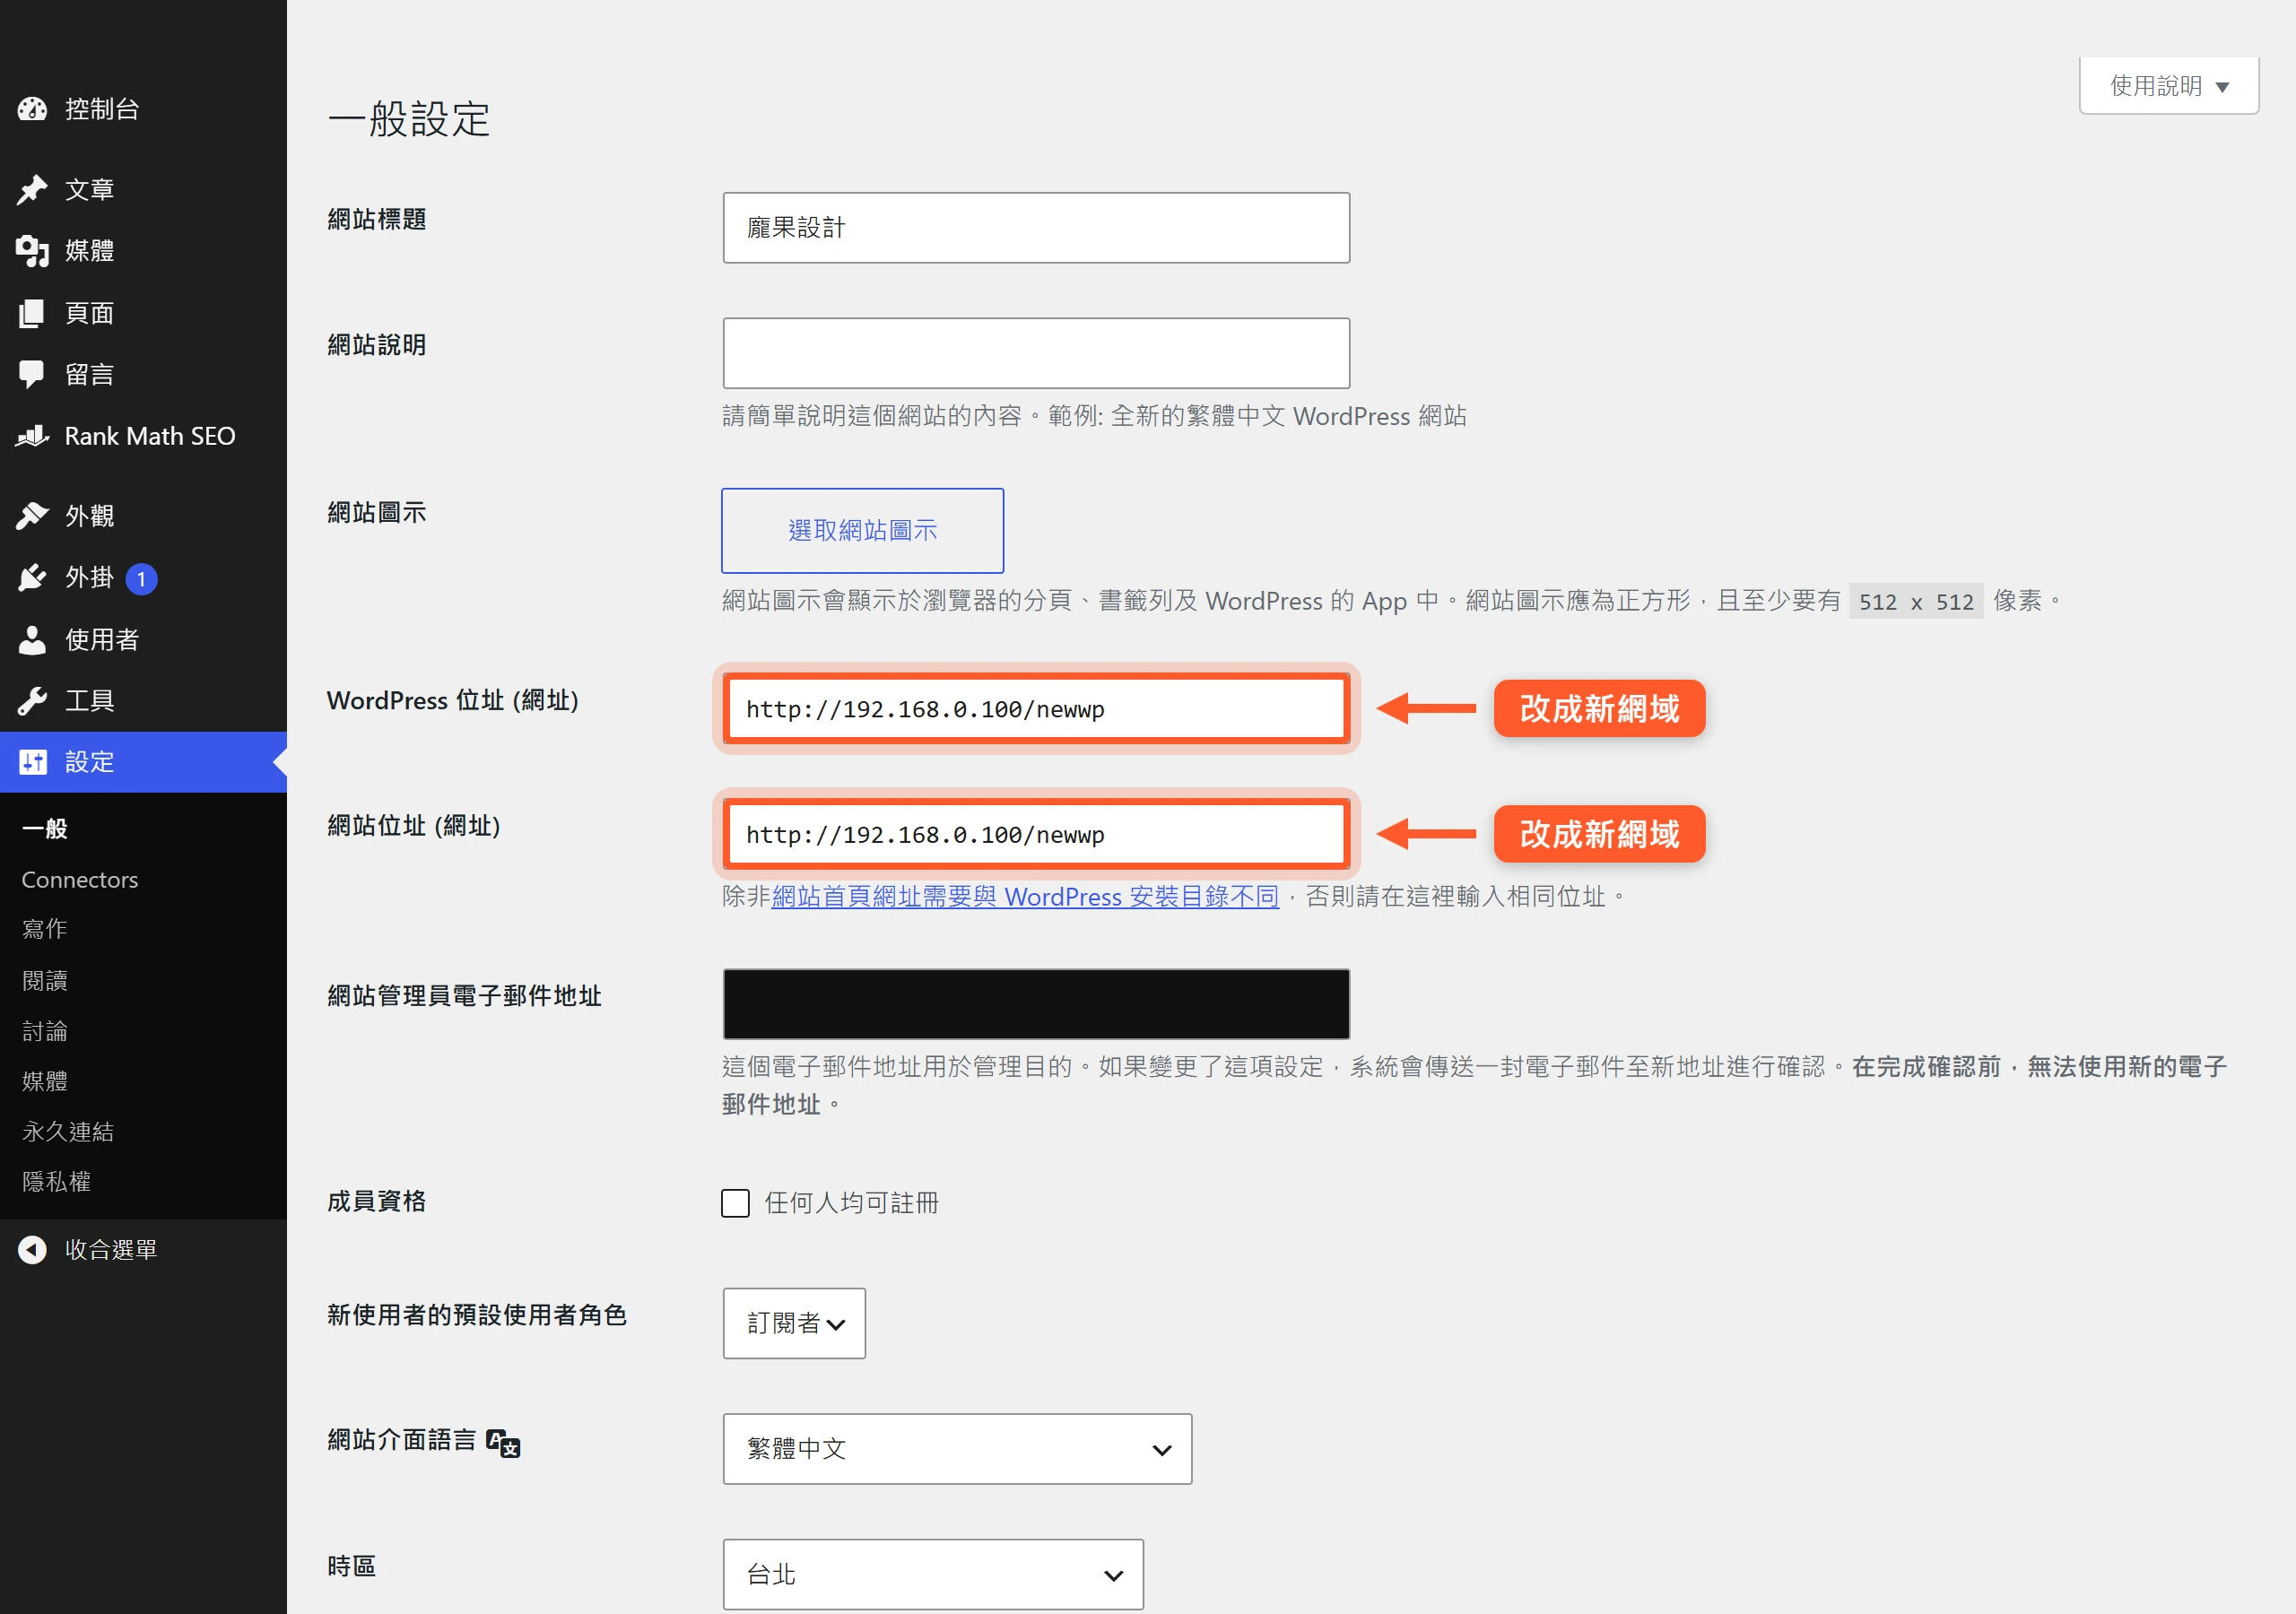This screenshot has height=1614, width=2296.
Task: Click the 使用者 user icon
Action: point(32,640)
